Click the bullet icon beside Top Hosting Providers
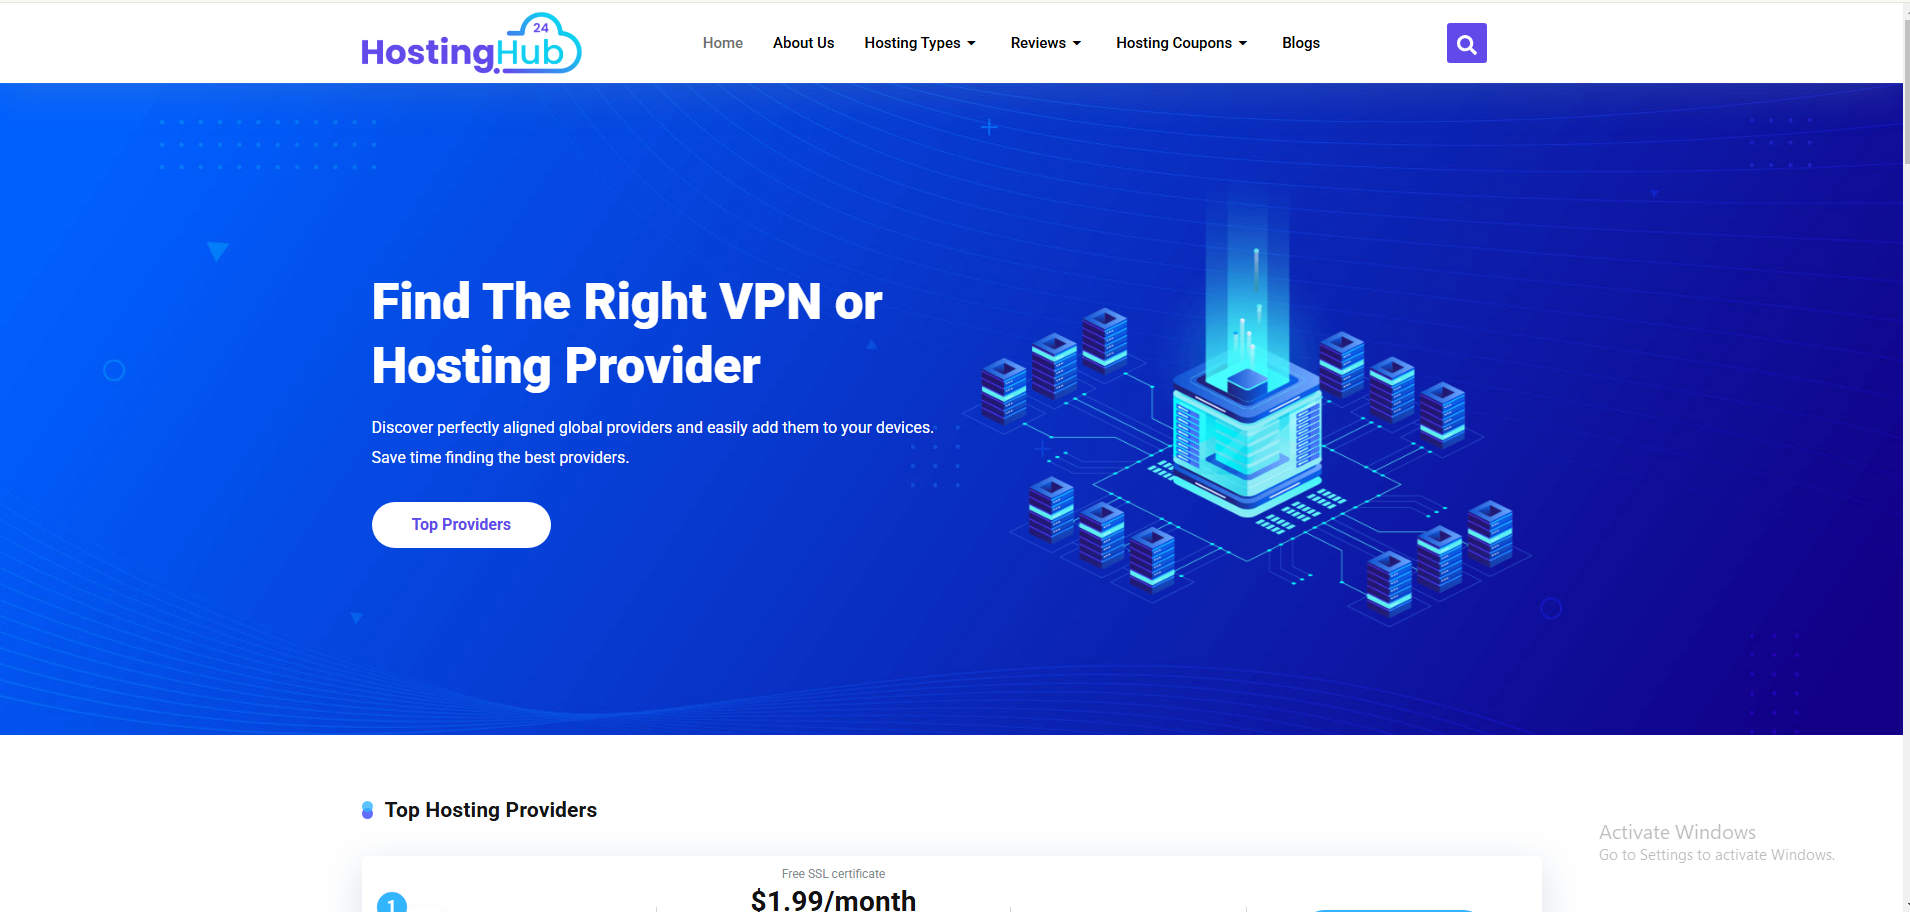 click(367, 810)
